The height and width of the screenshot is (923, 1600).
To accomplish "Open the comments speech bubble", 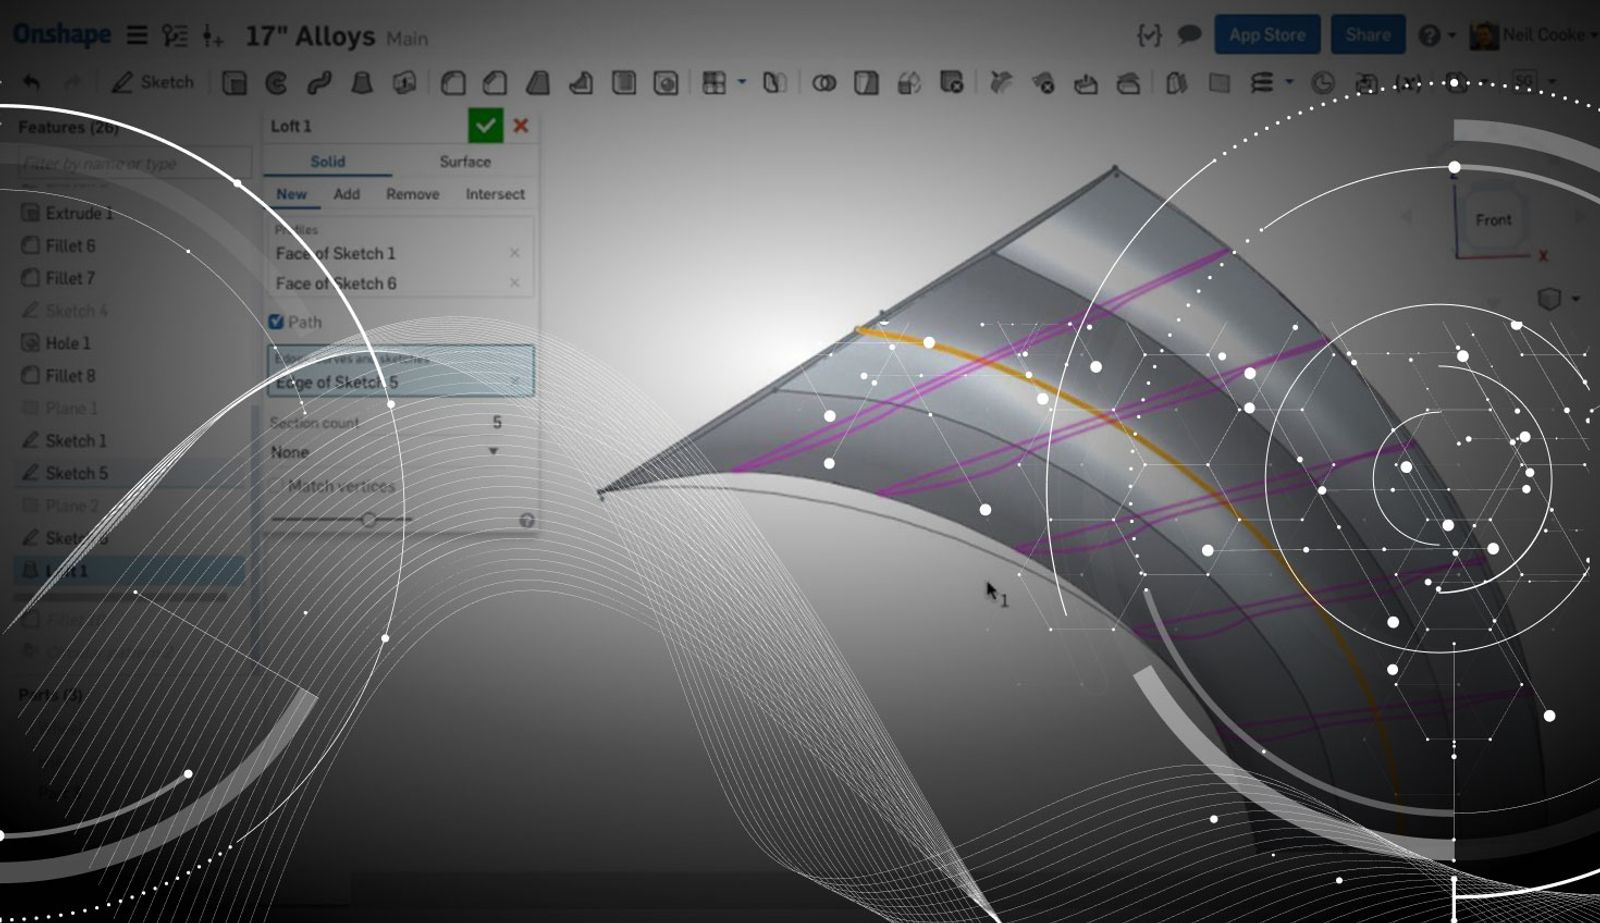I will click(x=1189, y=35).
